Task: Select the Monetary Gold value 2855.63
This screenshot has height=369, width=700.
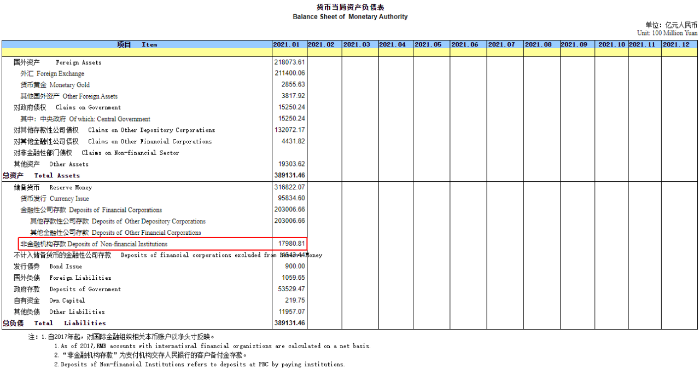Action: pos(293,85)
